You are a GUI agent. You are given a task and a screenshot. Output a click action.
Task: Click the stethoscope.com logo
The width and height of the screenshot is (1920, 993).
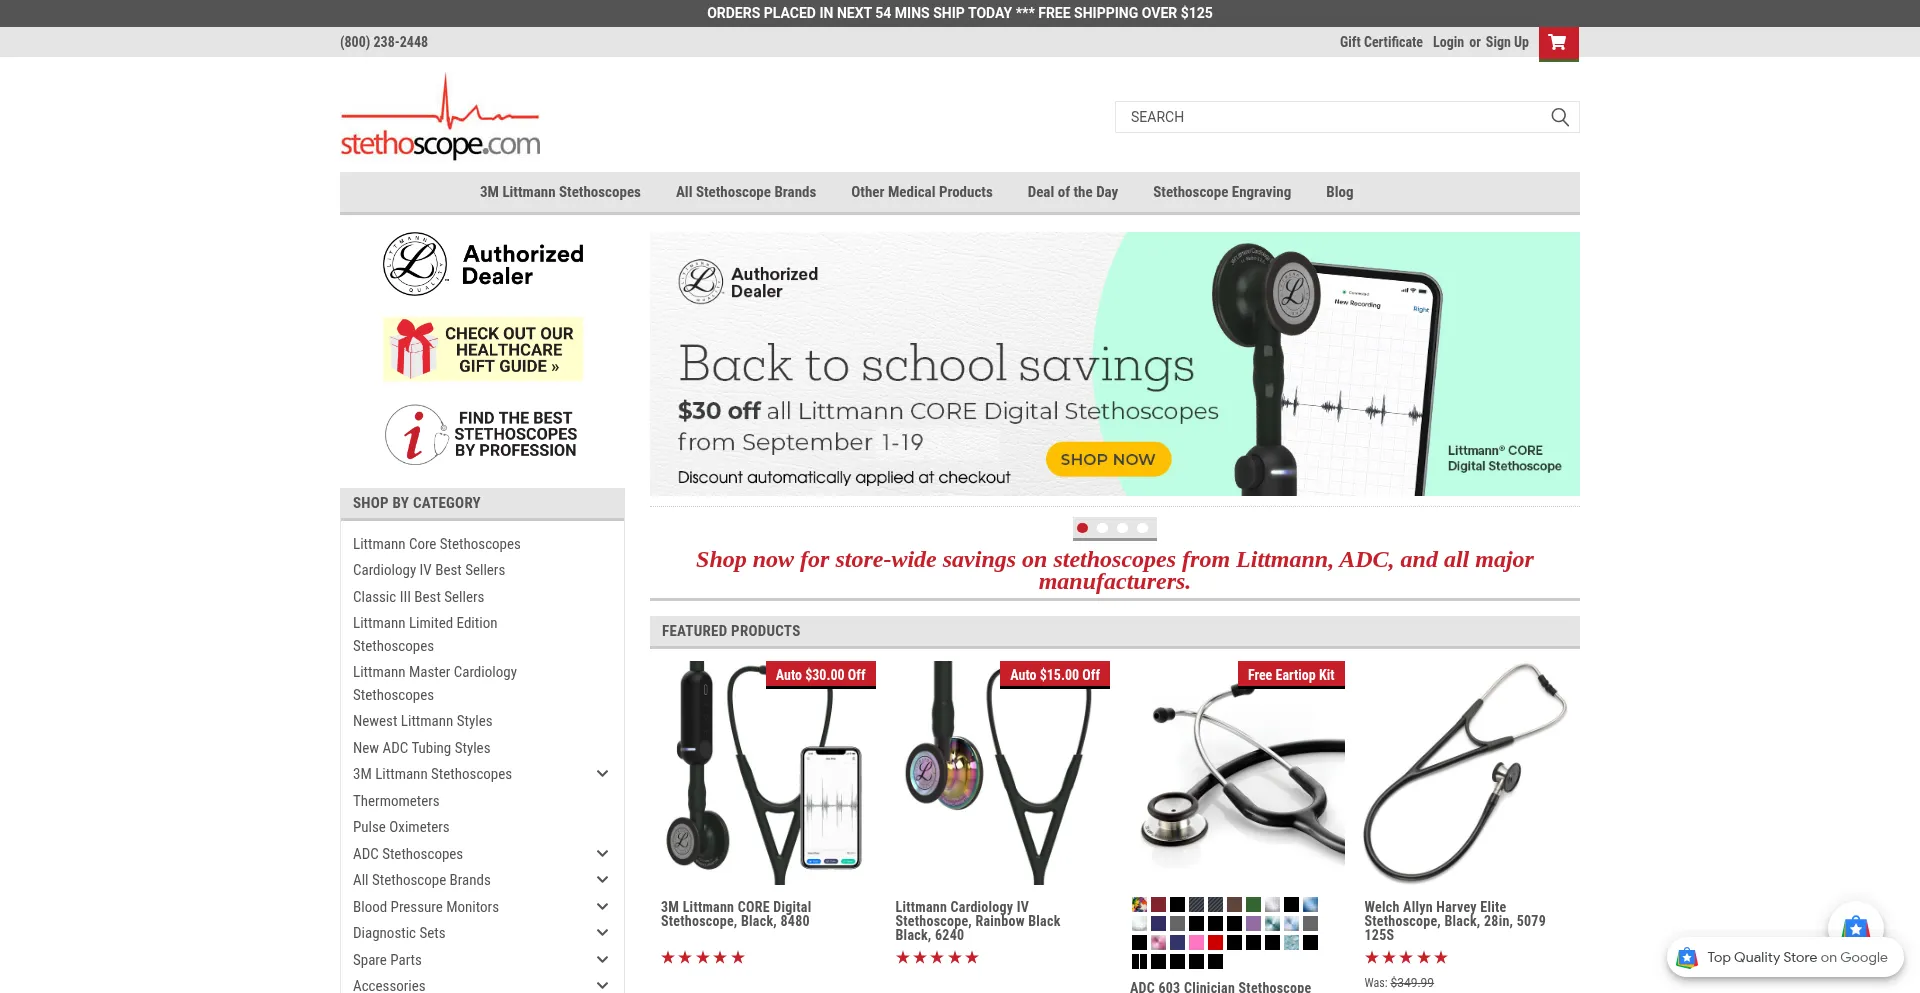tap(440, 117)
